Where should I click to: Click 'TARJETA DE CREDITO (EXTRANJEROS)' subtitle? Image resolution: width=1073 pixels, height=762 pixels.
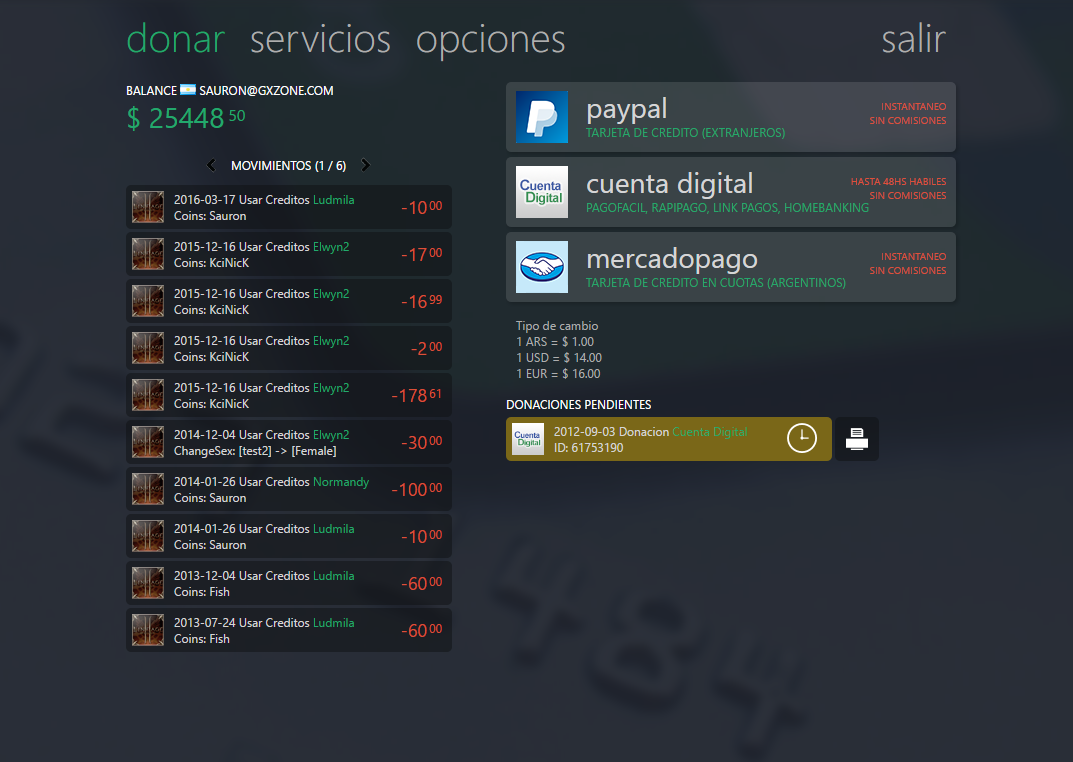coord(686,133)
